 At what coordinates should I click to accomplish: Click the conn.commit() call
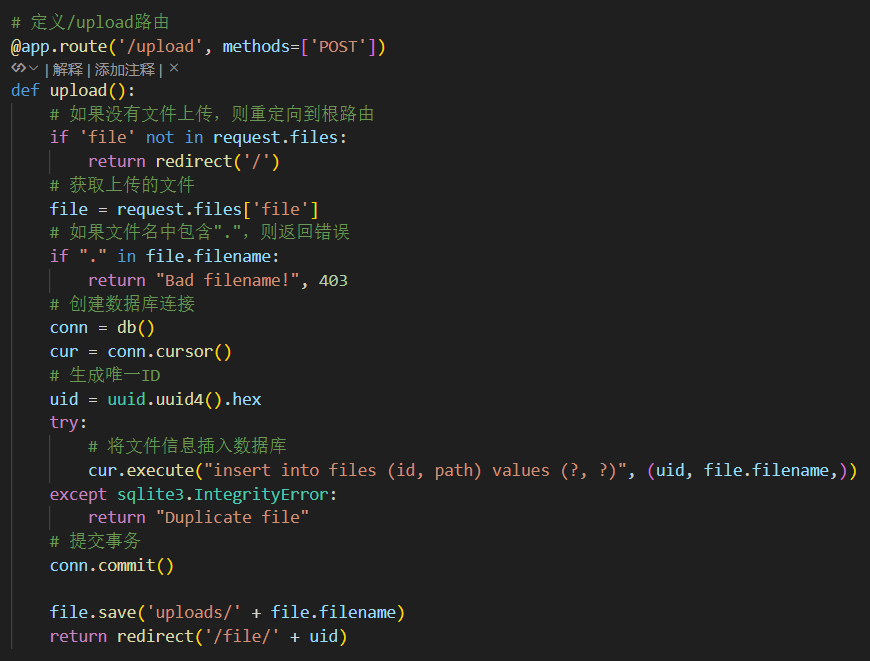[x=111, y=565]
